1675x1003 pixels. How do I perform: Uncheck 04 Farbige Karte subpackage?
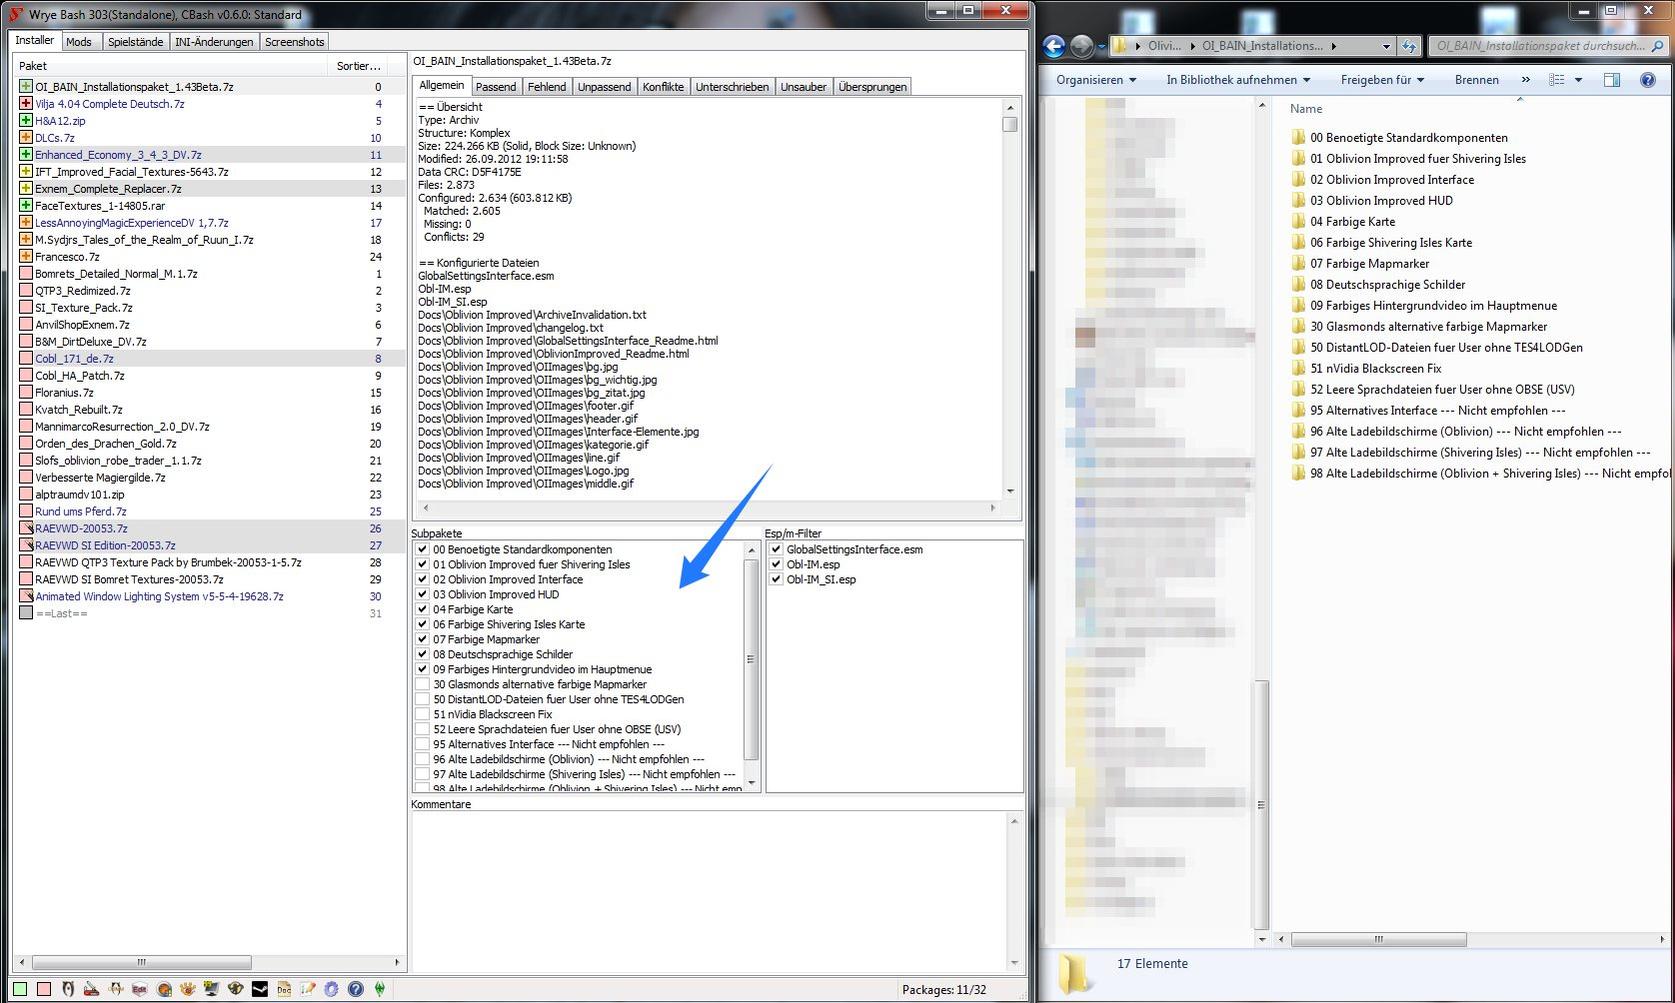click(x=422, y=609)
